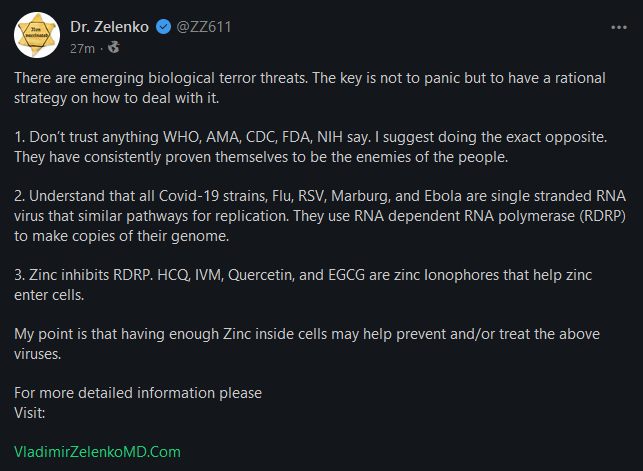Click the Dr. Zelenko profile avatar

(x=37, y=36)
